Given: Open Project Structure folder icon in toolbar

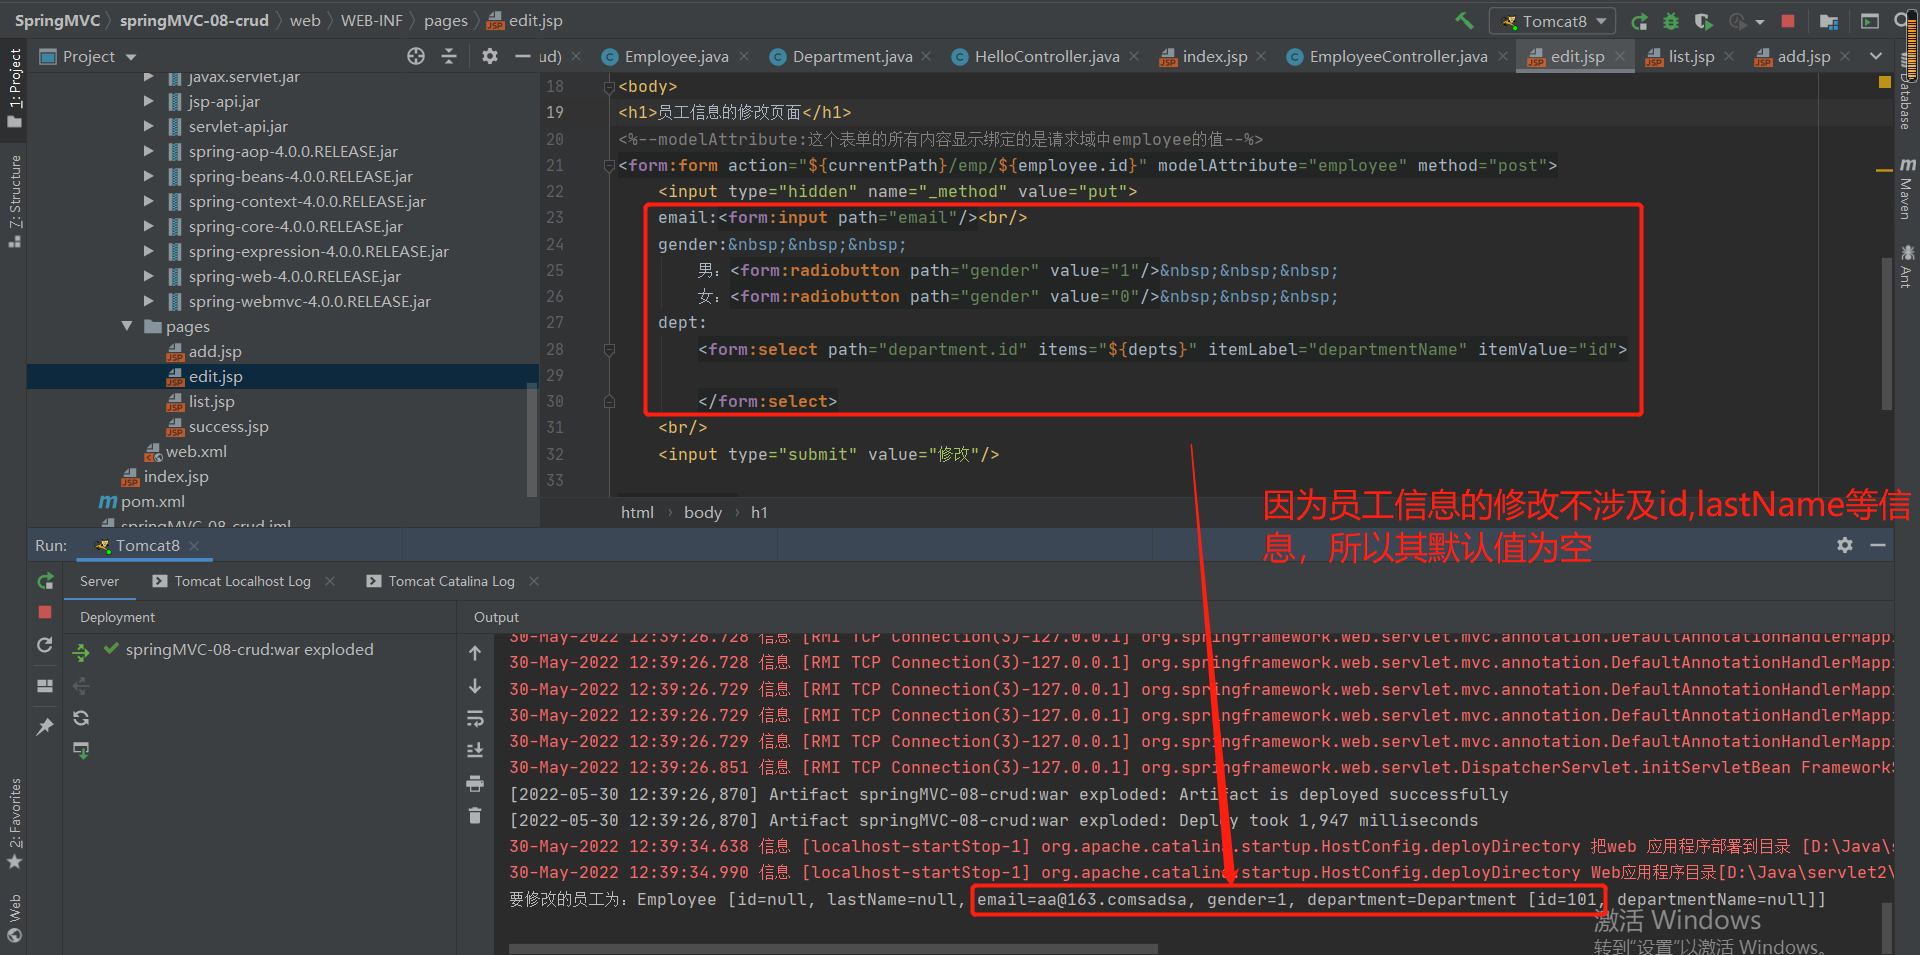Looking at the screenshot, I should pos(1829,21).
